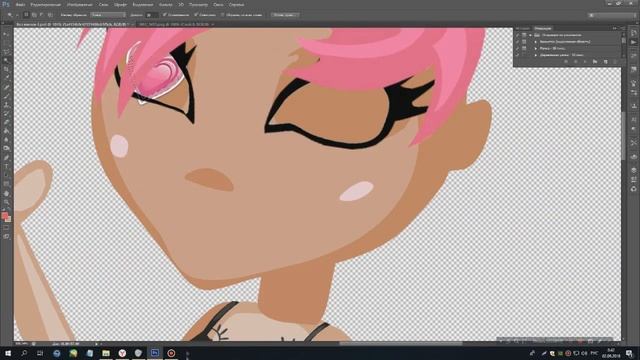Click Record button in Actions panel
640x360 pixels.
click(576, 62)
